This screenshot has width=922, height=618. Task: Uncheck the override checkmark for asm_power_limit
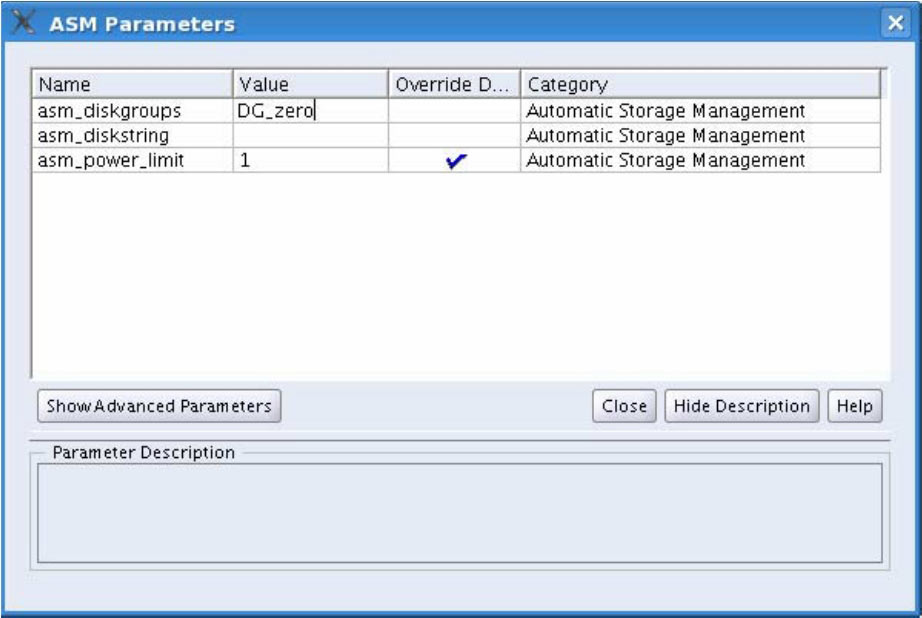(x=456, y=161)
